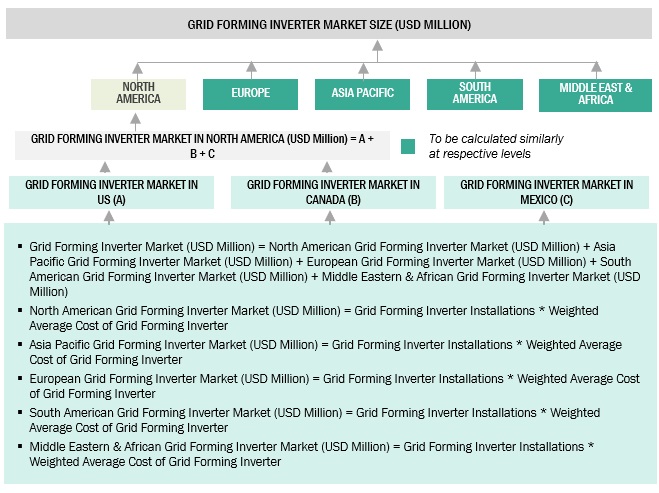Click the arrowhead above the Asia Pacific box
Image resolution: width=659 pixels, height=493 pixels.
pos(362,69)
